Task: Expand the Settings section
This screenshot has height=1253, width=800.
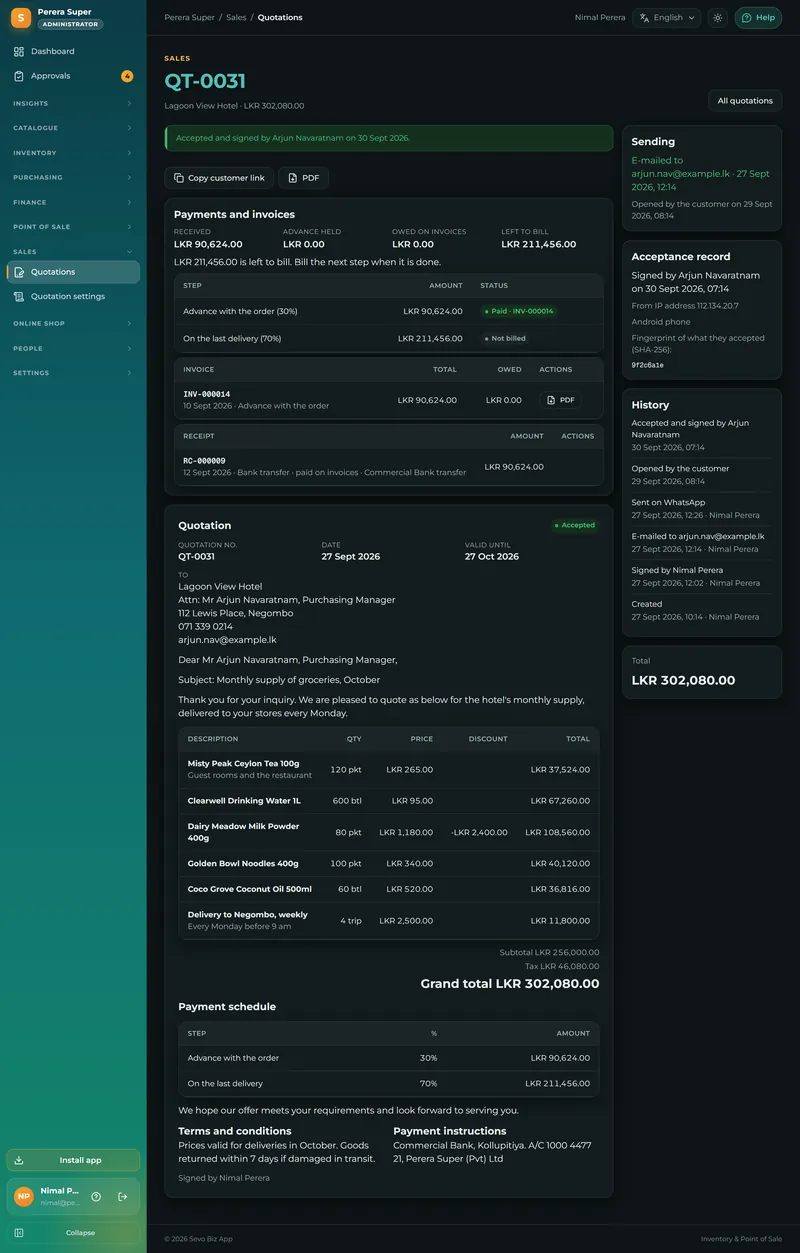Action: [x=73, y=373]
